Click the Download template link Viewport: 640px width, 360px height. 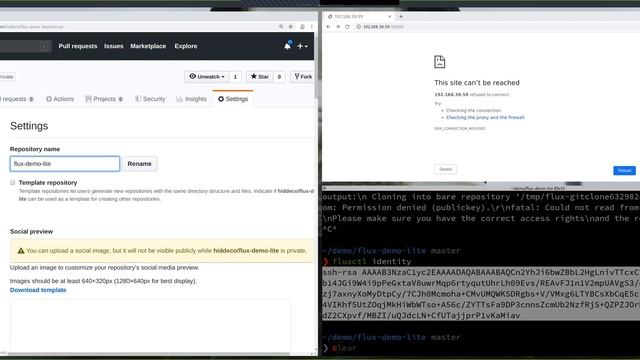pyautogui.click(x=38, y=290)
